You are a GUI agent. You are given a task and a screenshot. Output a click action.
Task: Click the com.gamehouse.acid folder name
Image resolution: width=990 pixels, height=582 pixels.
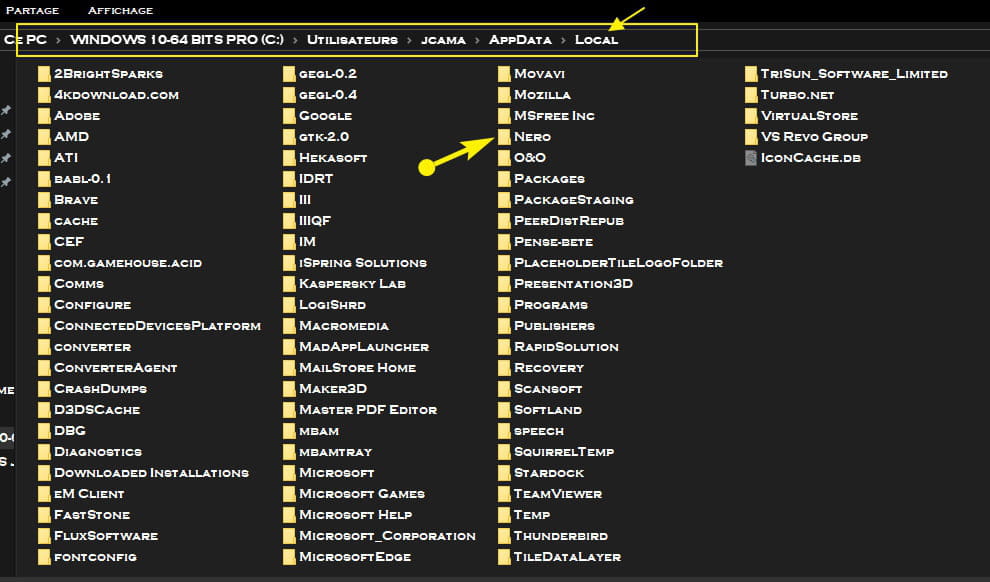[128, 263]
